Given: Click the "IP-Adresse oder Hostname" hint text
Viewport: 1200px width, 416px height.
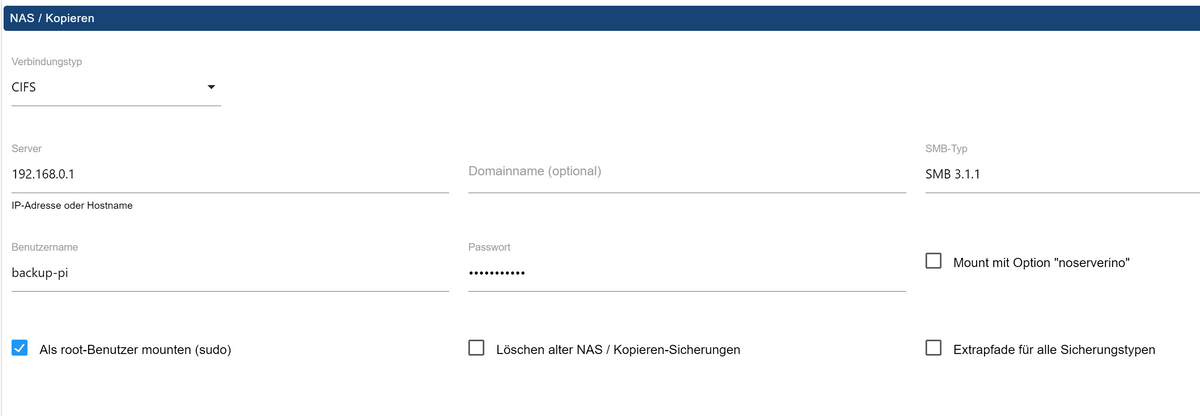Looking at the screenshot, I should tap(72, 206).
